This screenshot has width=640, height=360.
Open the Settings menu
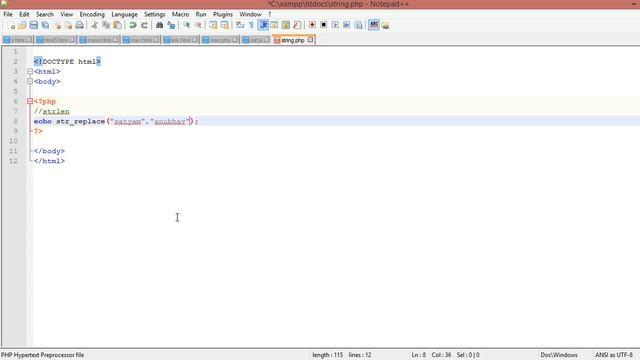[155, 14]
